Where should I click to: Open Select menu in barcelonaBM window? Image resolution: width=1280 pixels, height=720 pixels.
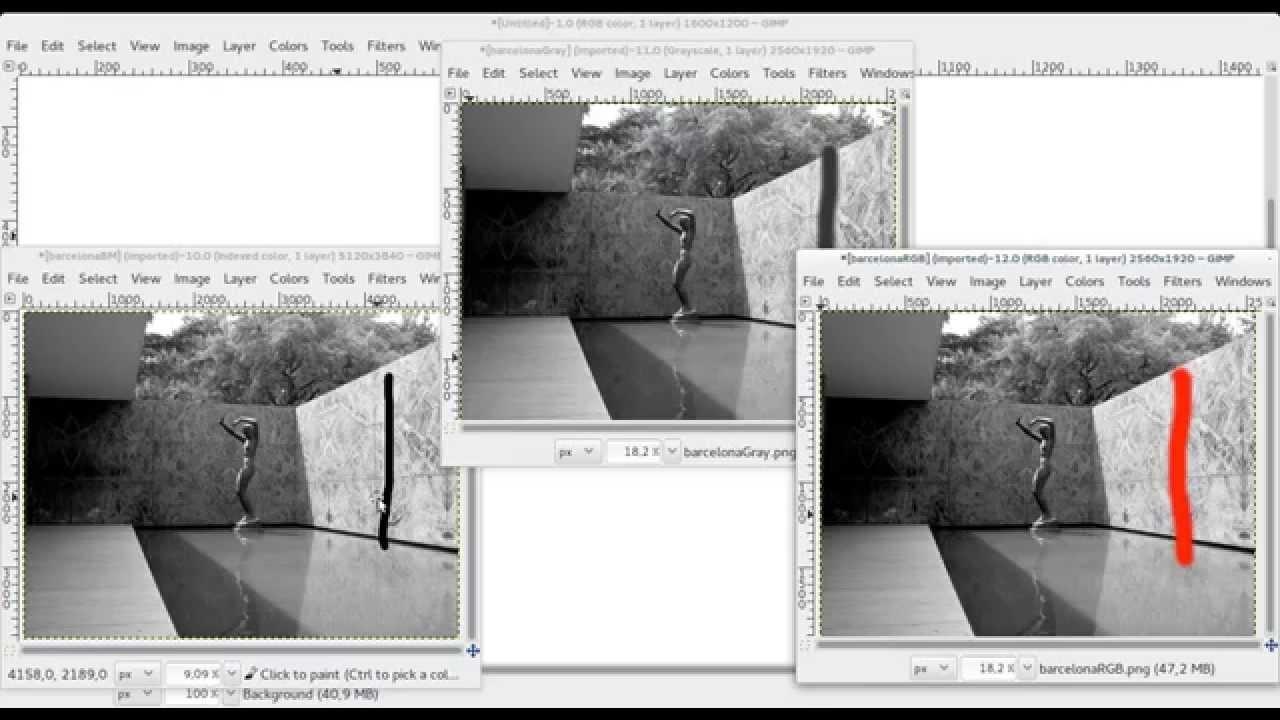(x=98, y=279)
